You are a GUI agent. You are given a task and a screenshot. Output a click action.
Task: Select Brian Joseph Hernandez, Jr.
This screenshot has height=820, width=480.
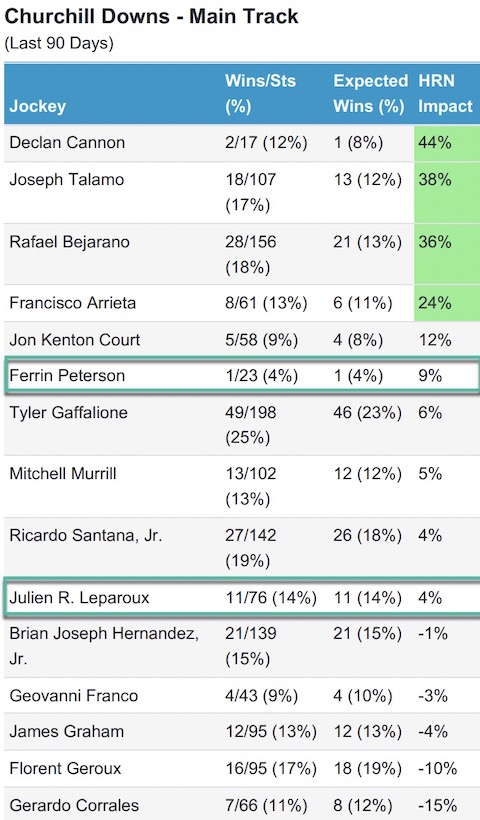click(x=104, y=646)
